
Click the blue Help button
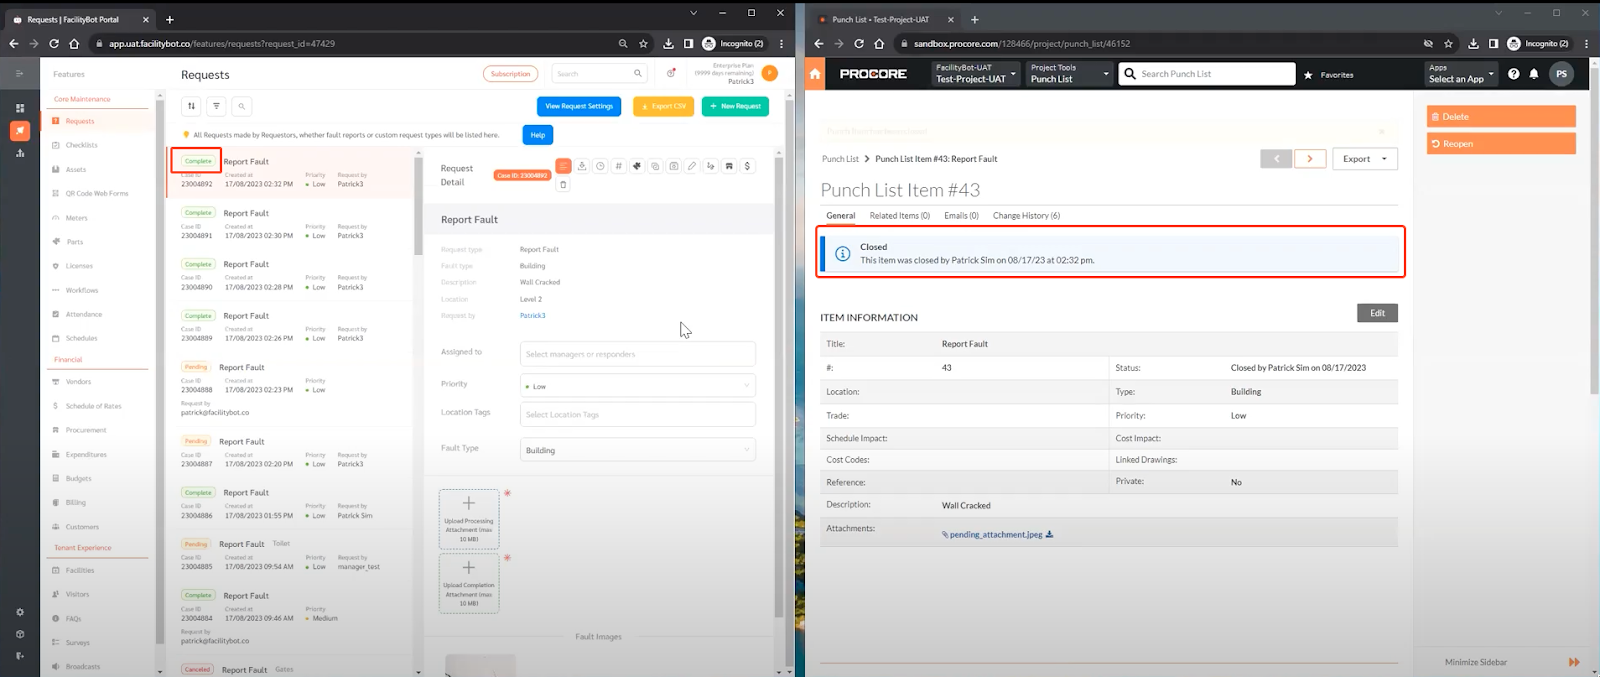coord(538,135)
